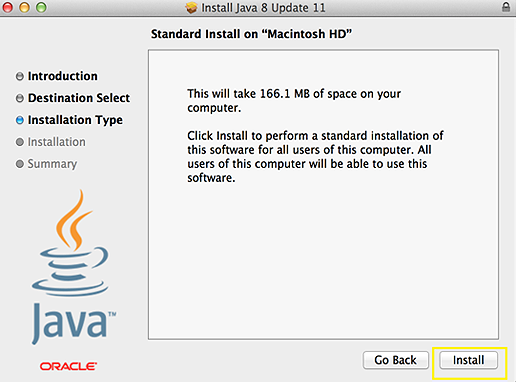Select the Destination Select step label
516x382 pixels.
[x=79, y=98]
